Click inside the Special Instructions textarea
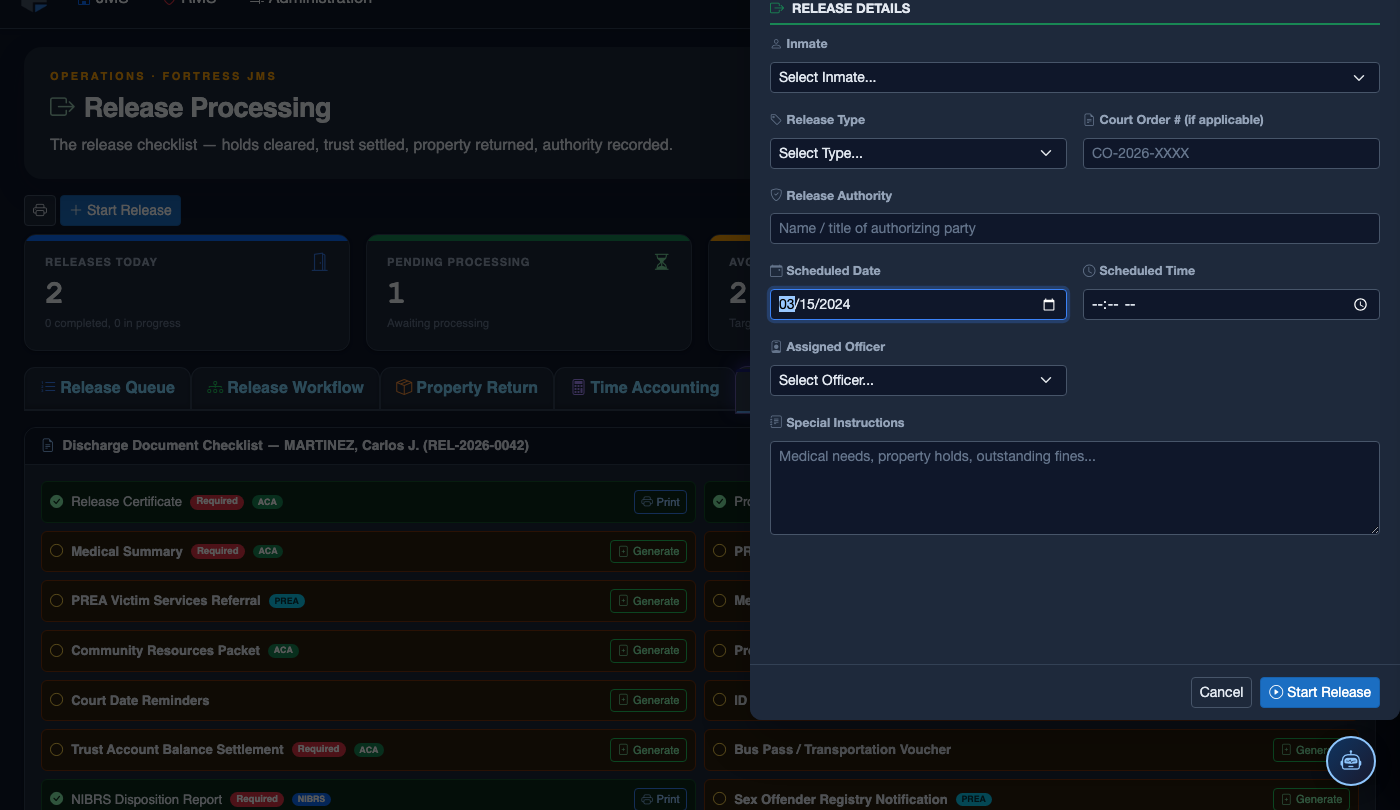The image size is (1400, 810). tap(1074, 488)
